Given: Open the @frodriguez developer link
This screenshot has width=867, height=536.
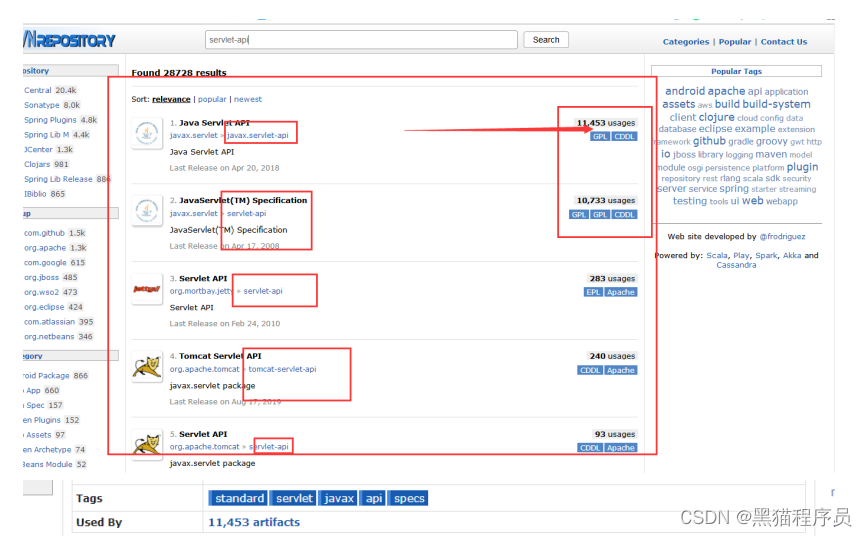Looking at the screenshot, I should click(782, 237).
